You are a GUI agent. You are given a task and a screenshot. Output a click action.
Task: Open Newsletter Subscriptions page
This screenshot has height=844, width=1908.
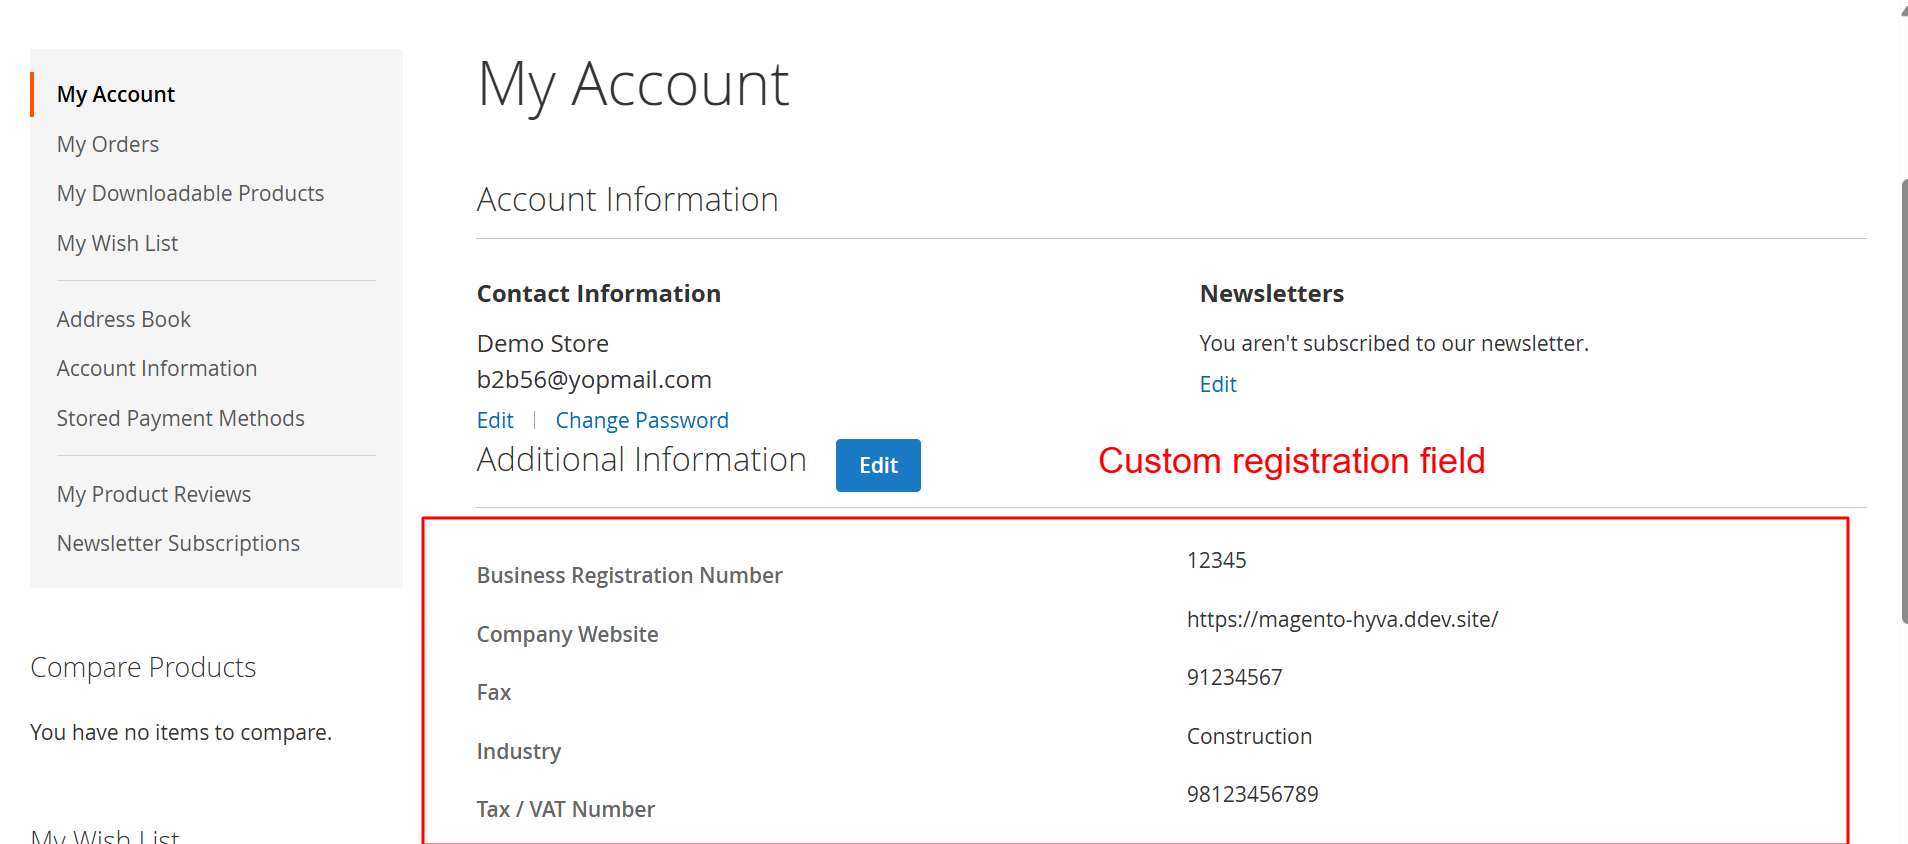tap(178, 543)
